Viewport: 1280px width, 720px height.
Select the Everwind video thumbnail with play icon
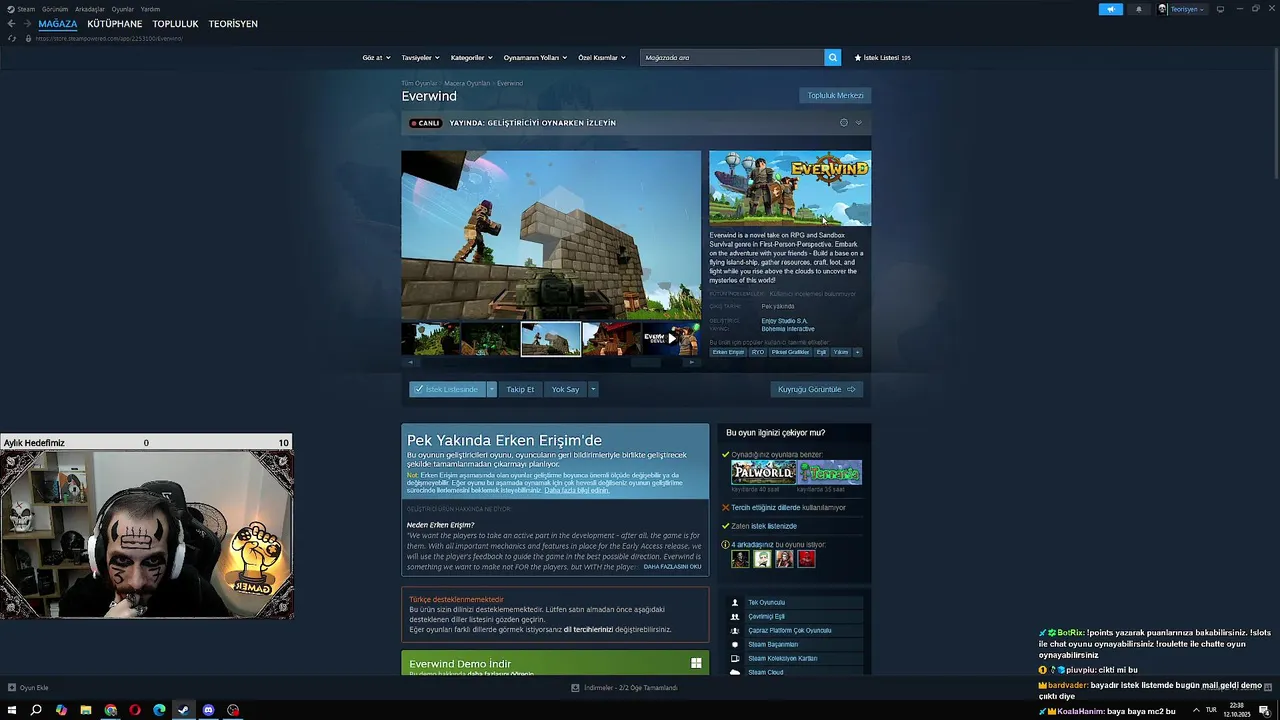(x=670, y=339)
